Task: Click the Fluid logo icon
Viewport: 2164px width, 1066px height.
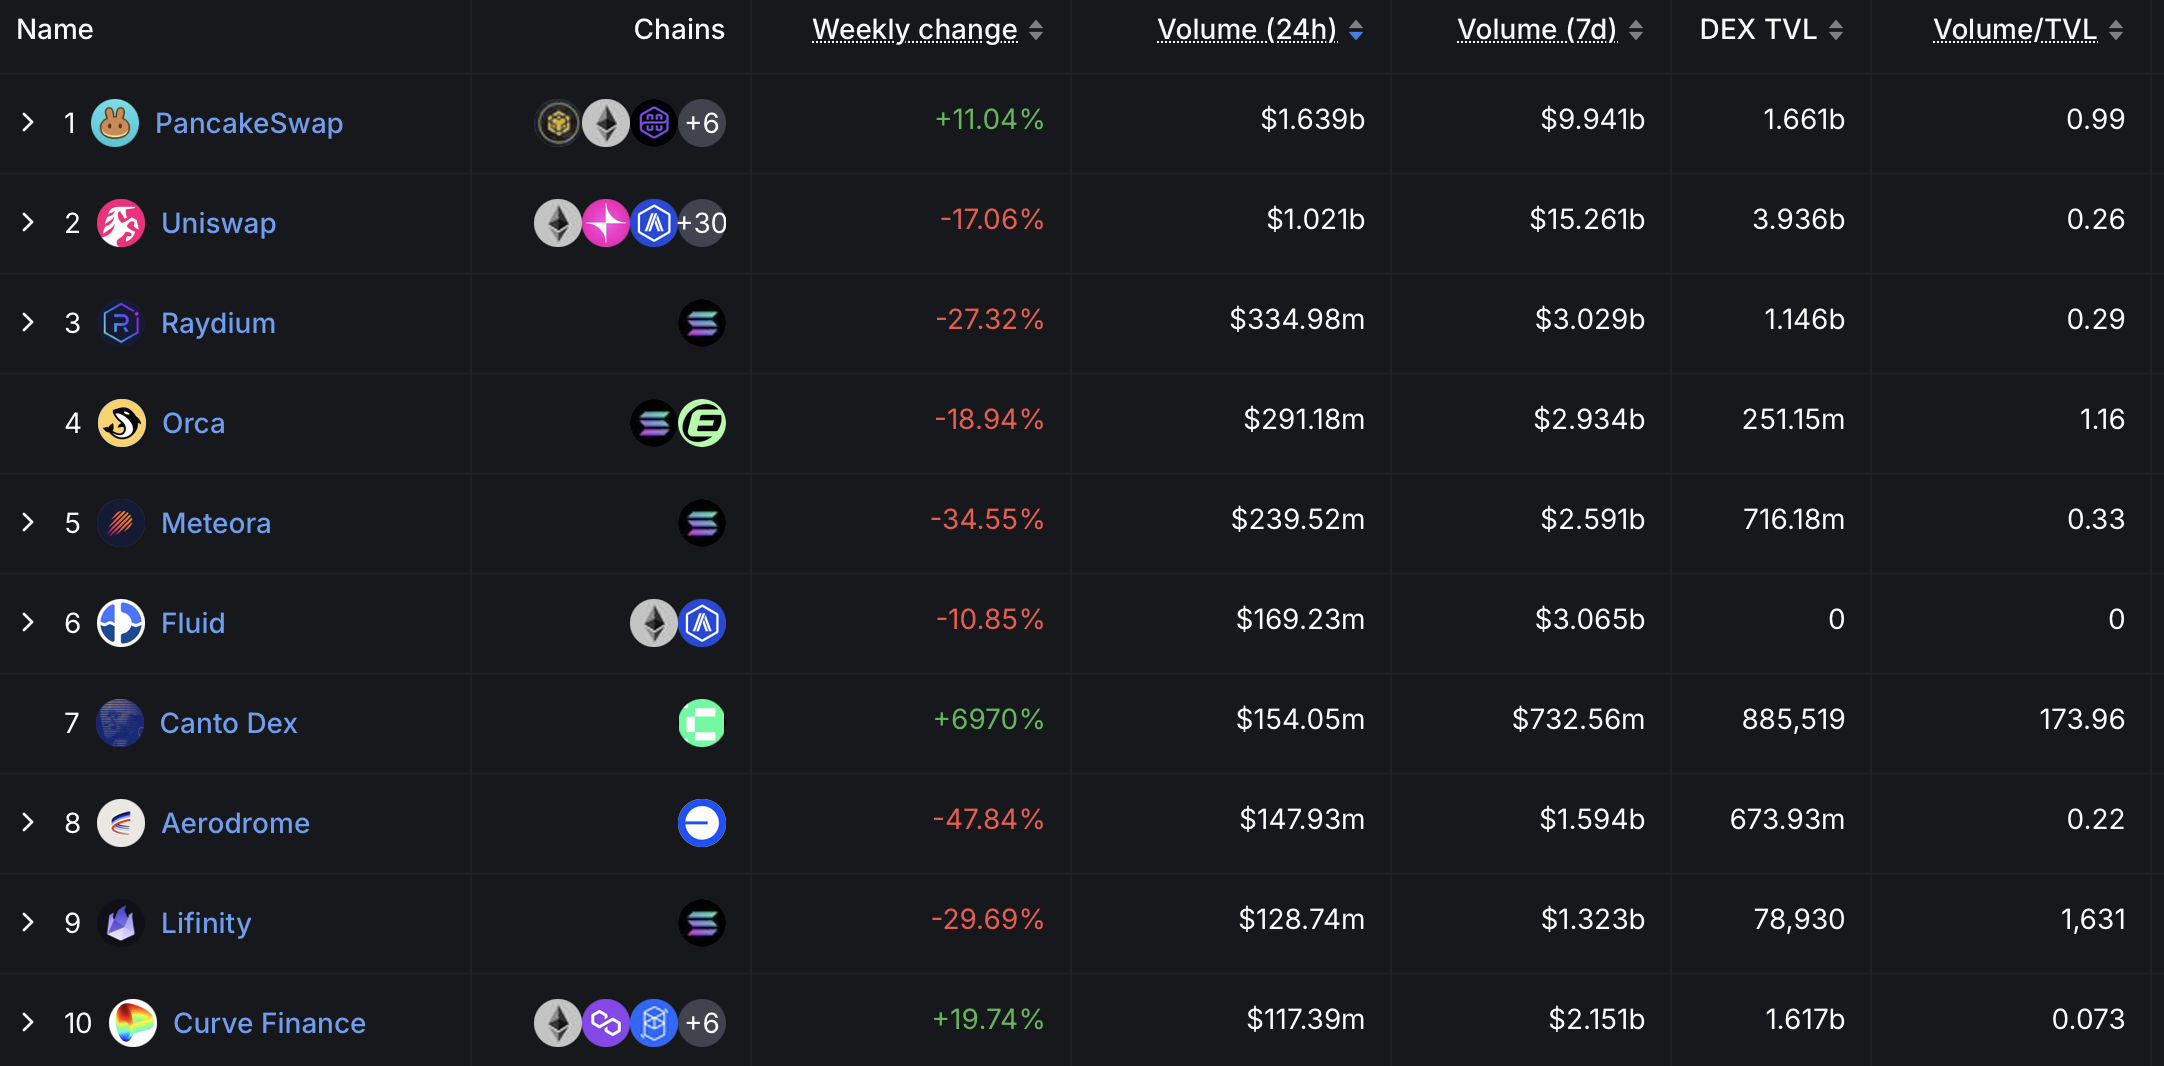Action: coord(121,623)
